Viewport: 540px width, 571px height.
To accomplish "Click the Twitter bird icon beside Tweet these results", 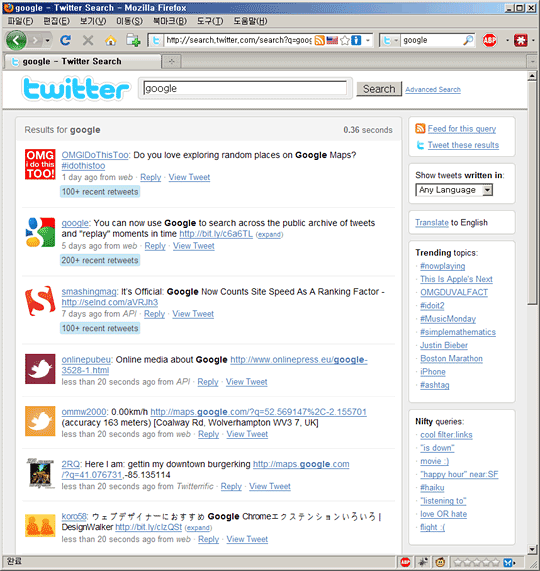I will pos(420,145).
